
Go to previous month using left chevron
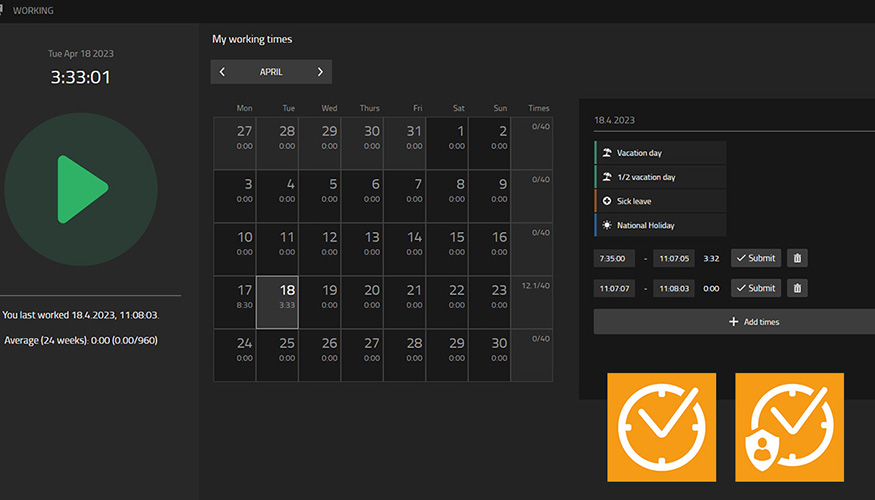222,72
